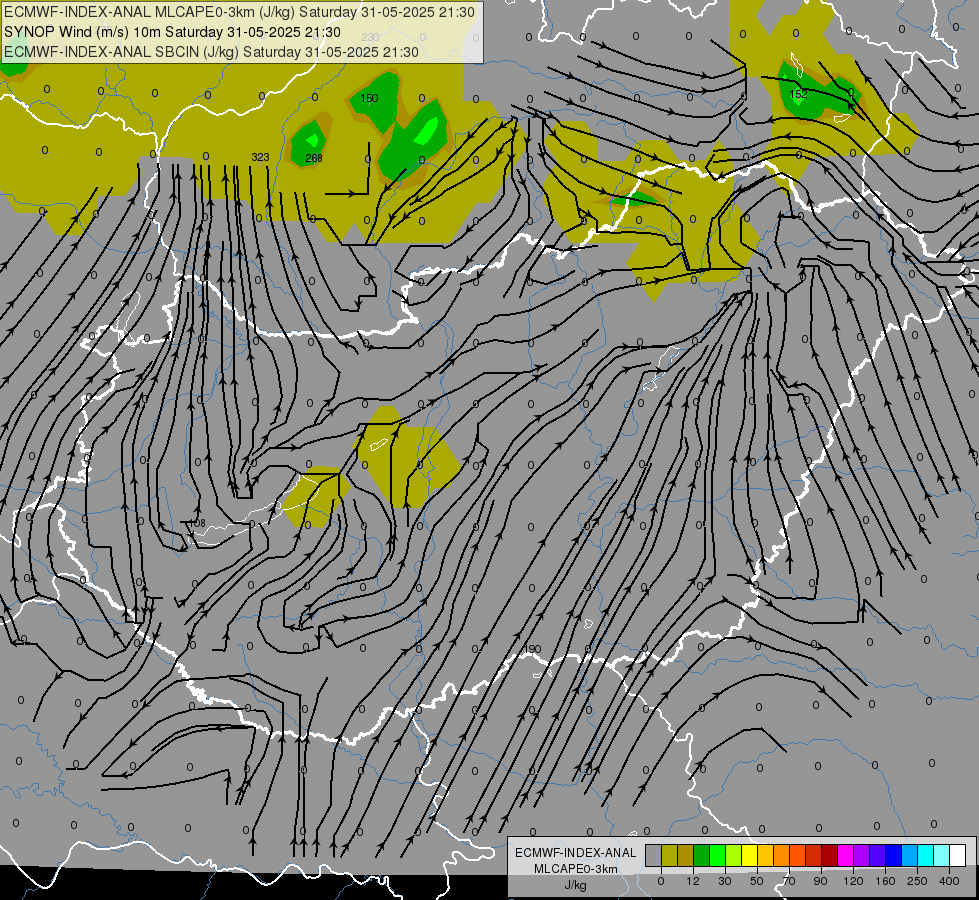Click the ECMWF-INDEX-ANAL MLCAPE0-3km title line
This screenshot has height=900, width=979.
click(x=239, y=12)
